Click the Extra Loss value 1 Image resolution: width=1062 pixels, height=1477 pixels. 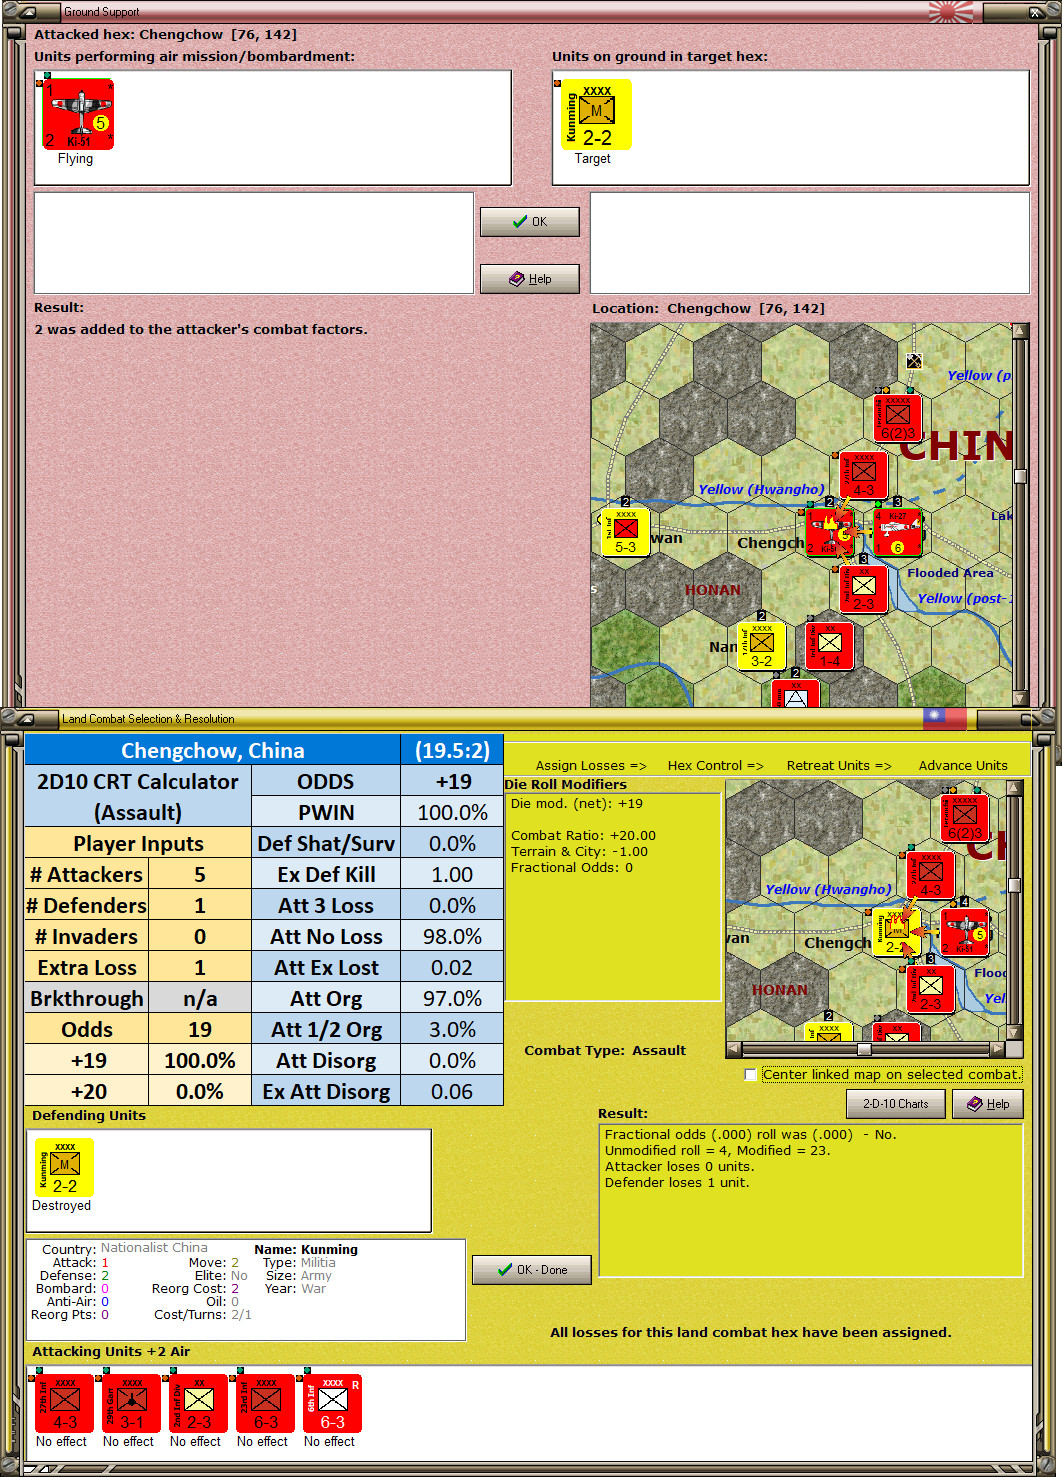[x=200, y=968]
